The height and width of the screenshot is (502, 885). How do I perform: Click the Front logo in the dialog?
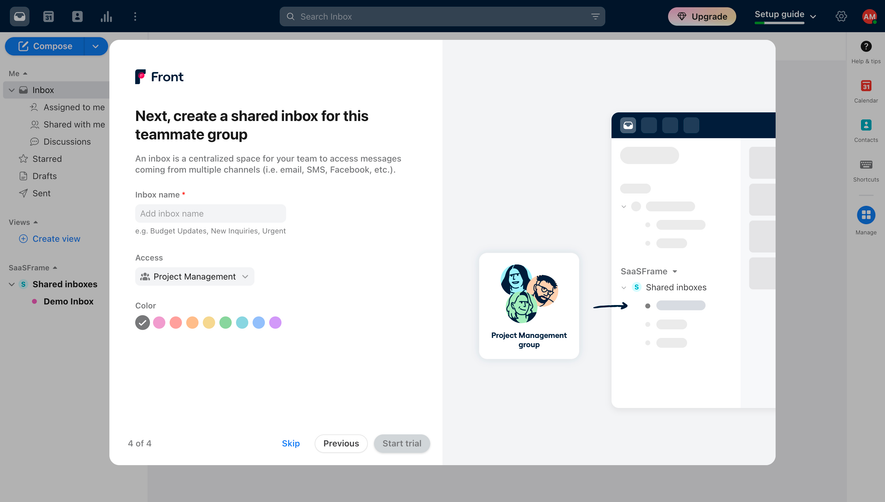point(159,76)
